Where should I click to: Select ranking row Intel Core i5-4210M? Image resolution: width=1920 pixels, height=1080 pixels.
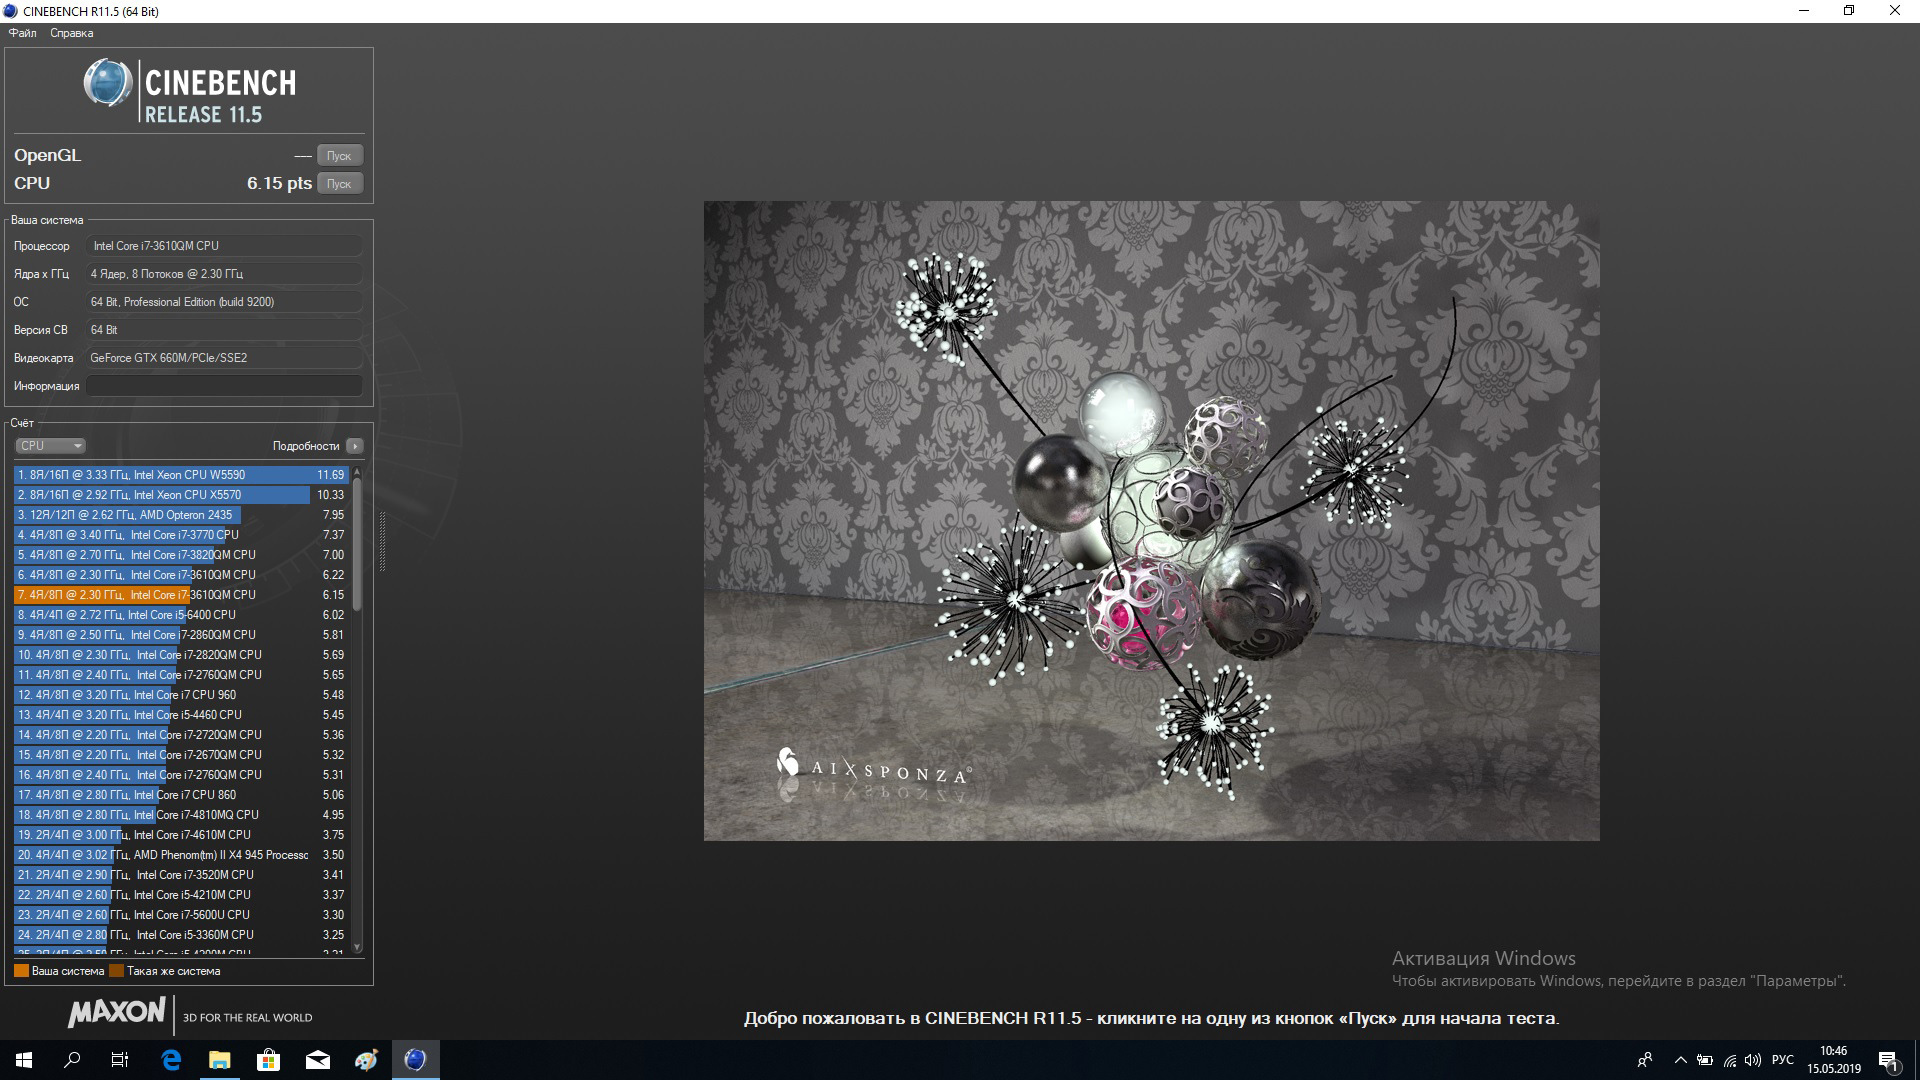click(181, 895)
